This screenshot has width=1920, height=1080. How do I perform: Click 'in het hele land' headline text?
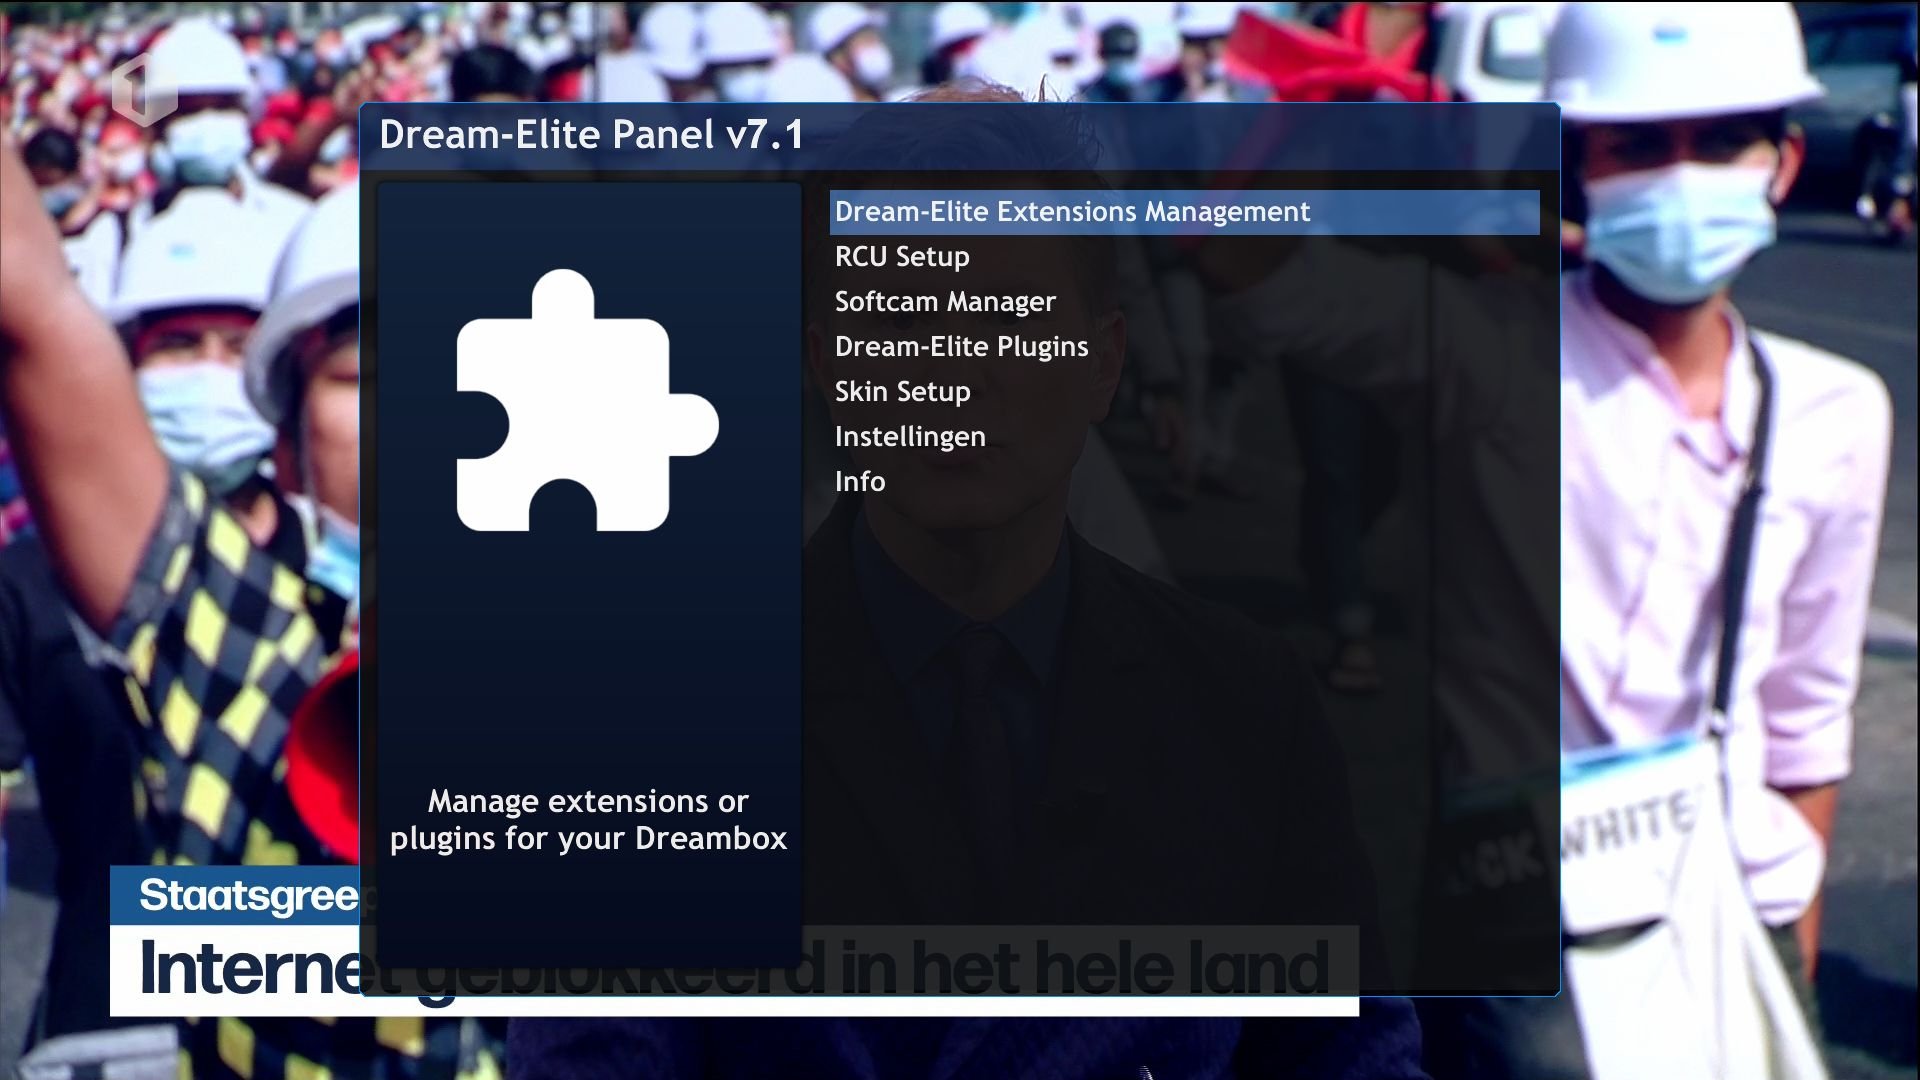[x=1085, y=968]
